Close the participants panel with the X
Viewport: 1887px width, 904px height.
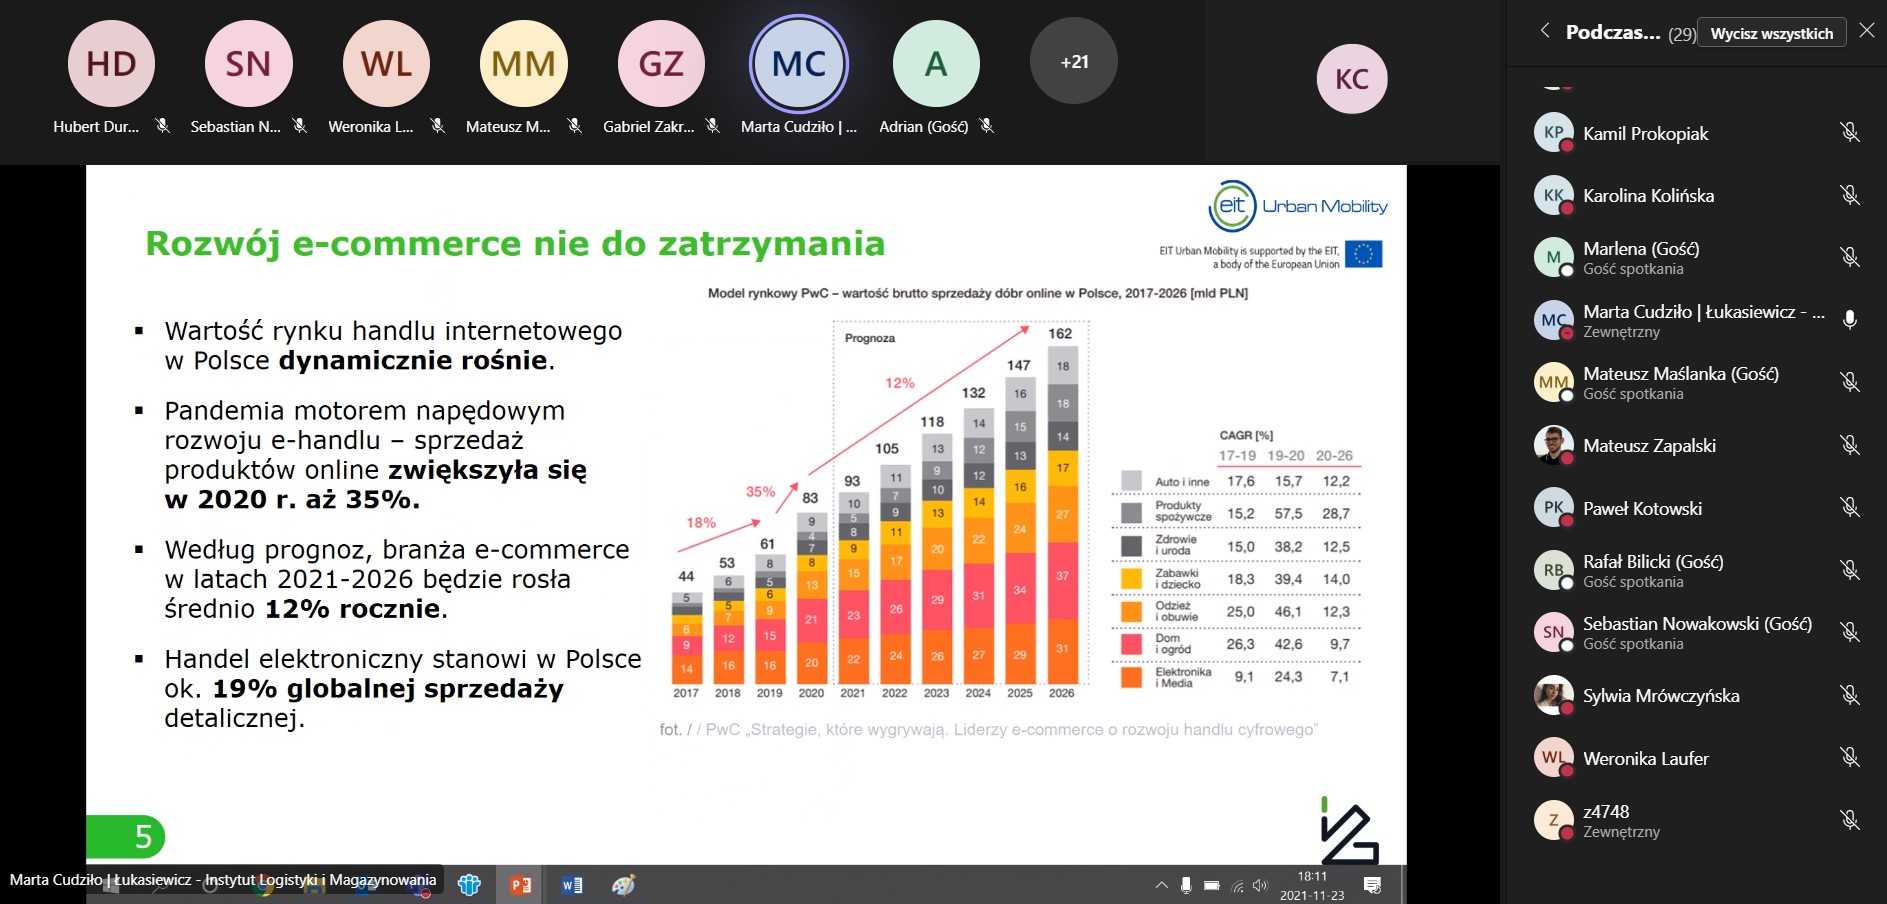[x=1868, y=31]
